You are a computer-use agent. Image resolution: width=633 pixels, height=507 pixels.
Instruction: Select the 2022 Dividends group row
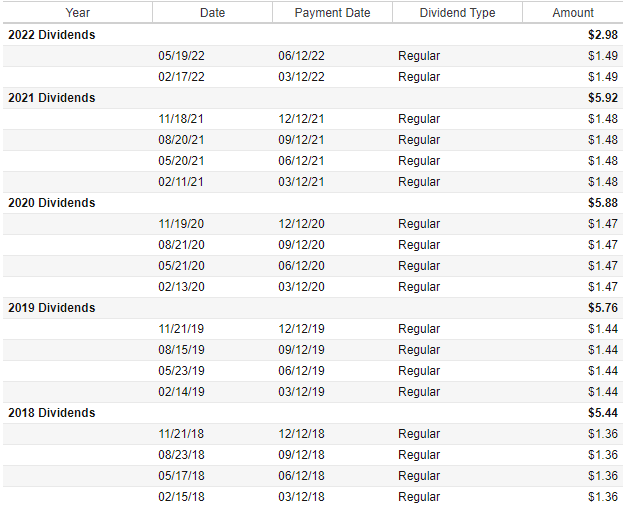(52, 35)
